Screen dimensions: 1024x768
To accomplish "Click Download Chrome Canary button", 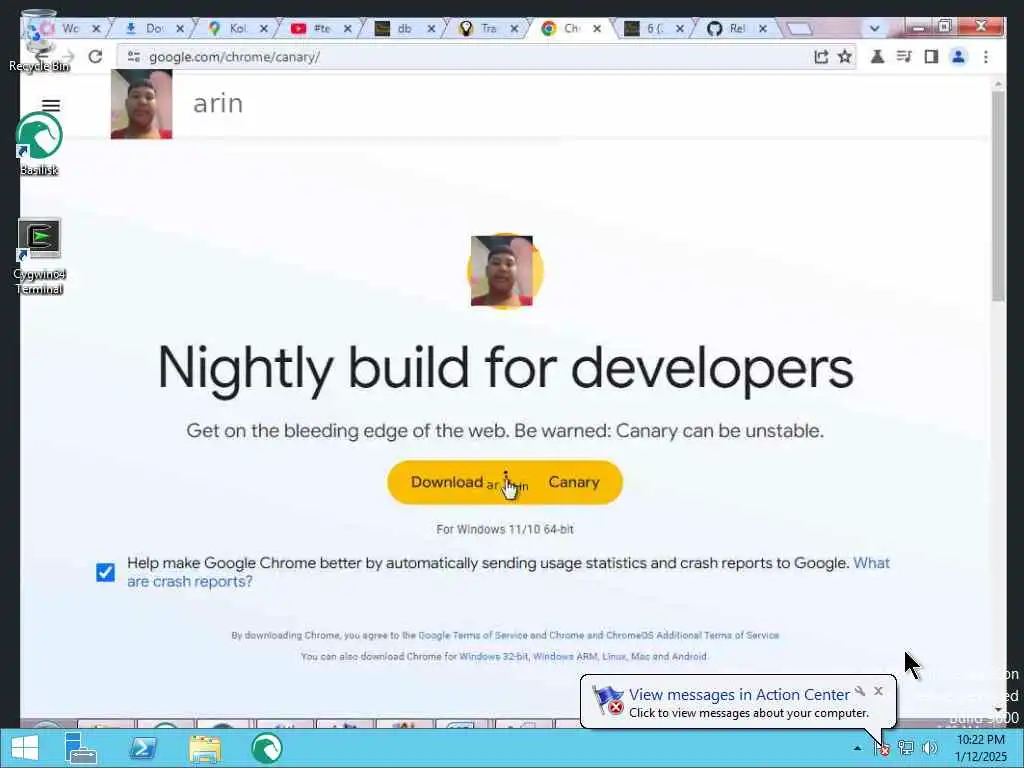I will tap(505, 483).
